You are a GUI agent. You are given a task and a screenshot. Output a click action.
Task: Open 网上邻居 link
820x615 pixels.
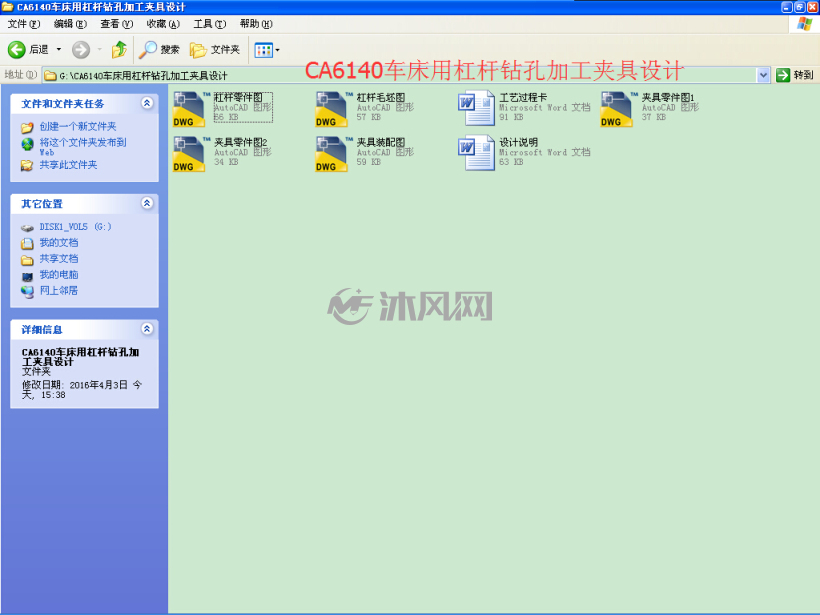click(59, 291)
